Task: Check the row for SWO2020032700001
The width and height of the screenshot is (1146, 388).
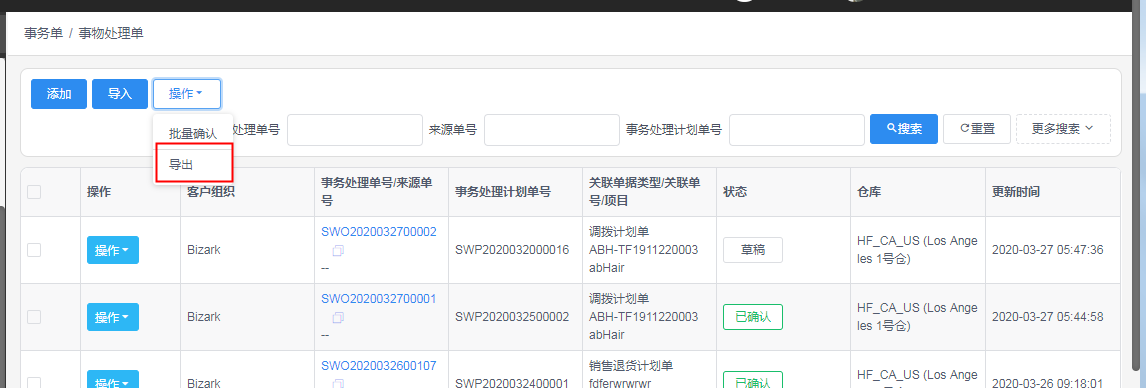Action: point(34,317)
